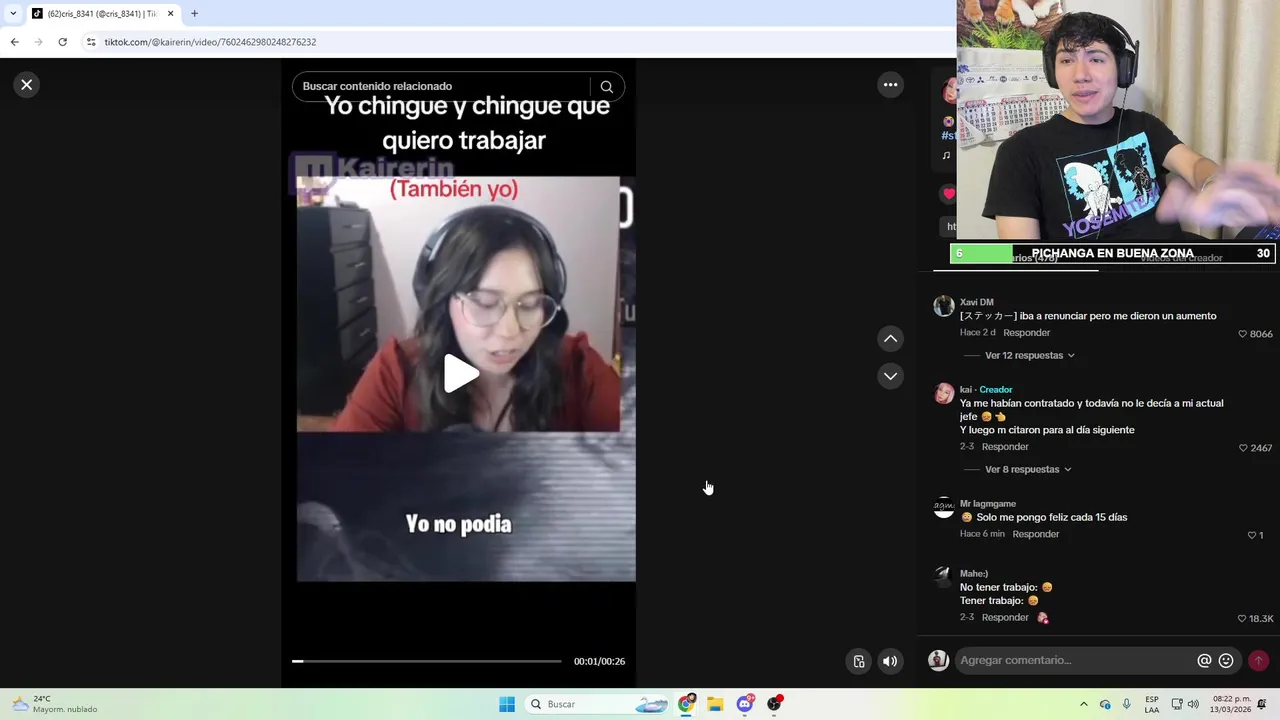1280x720 pixels.
Task: Click the magnifier icon in related search
Action: pyautogui.click(x=606, y=87)
